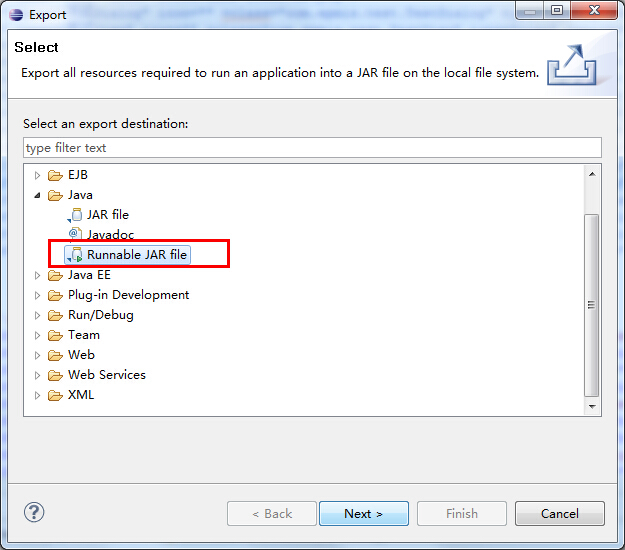This screenshot has height=550, width=625.
Task: Click the help question mark icon
Action: point(34,513)
